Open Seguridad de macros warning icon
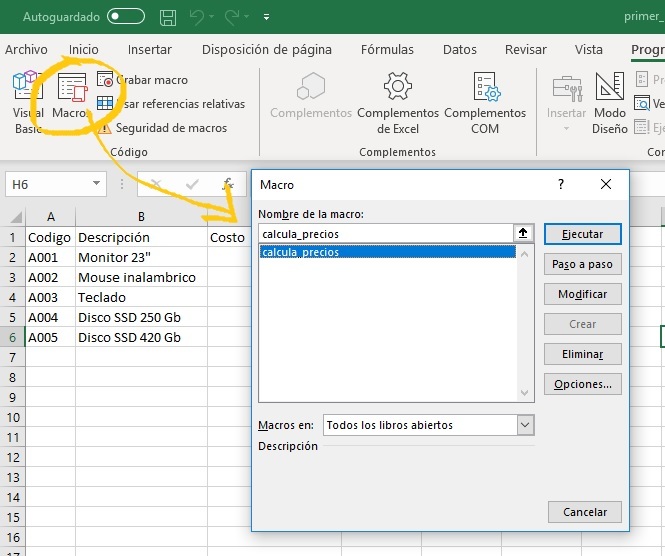Screen dimensions: 665x556 (x=105, y=128)
